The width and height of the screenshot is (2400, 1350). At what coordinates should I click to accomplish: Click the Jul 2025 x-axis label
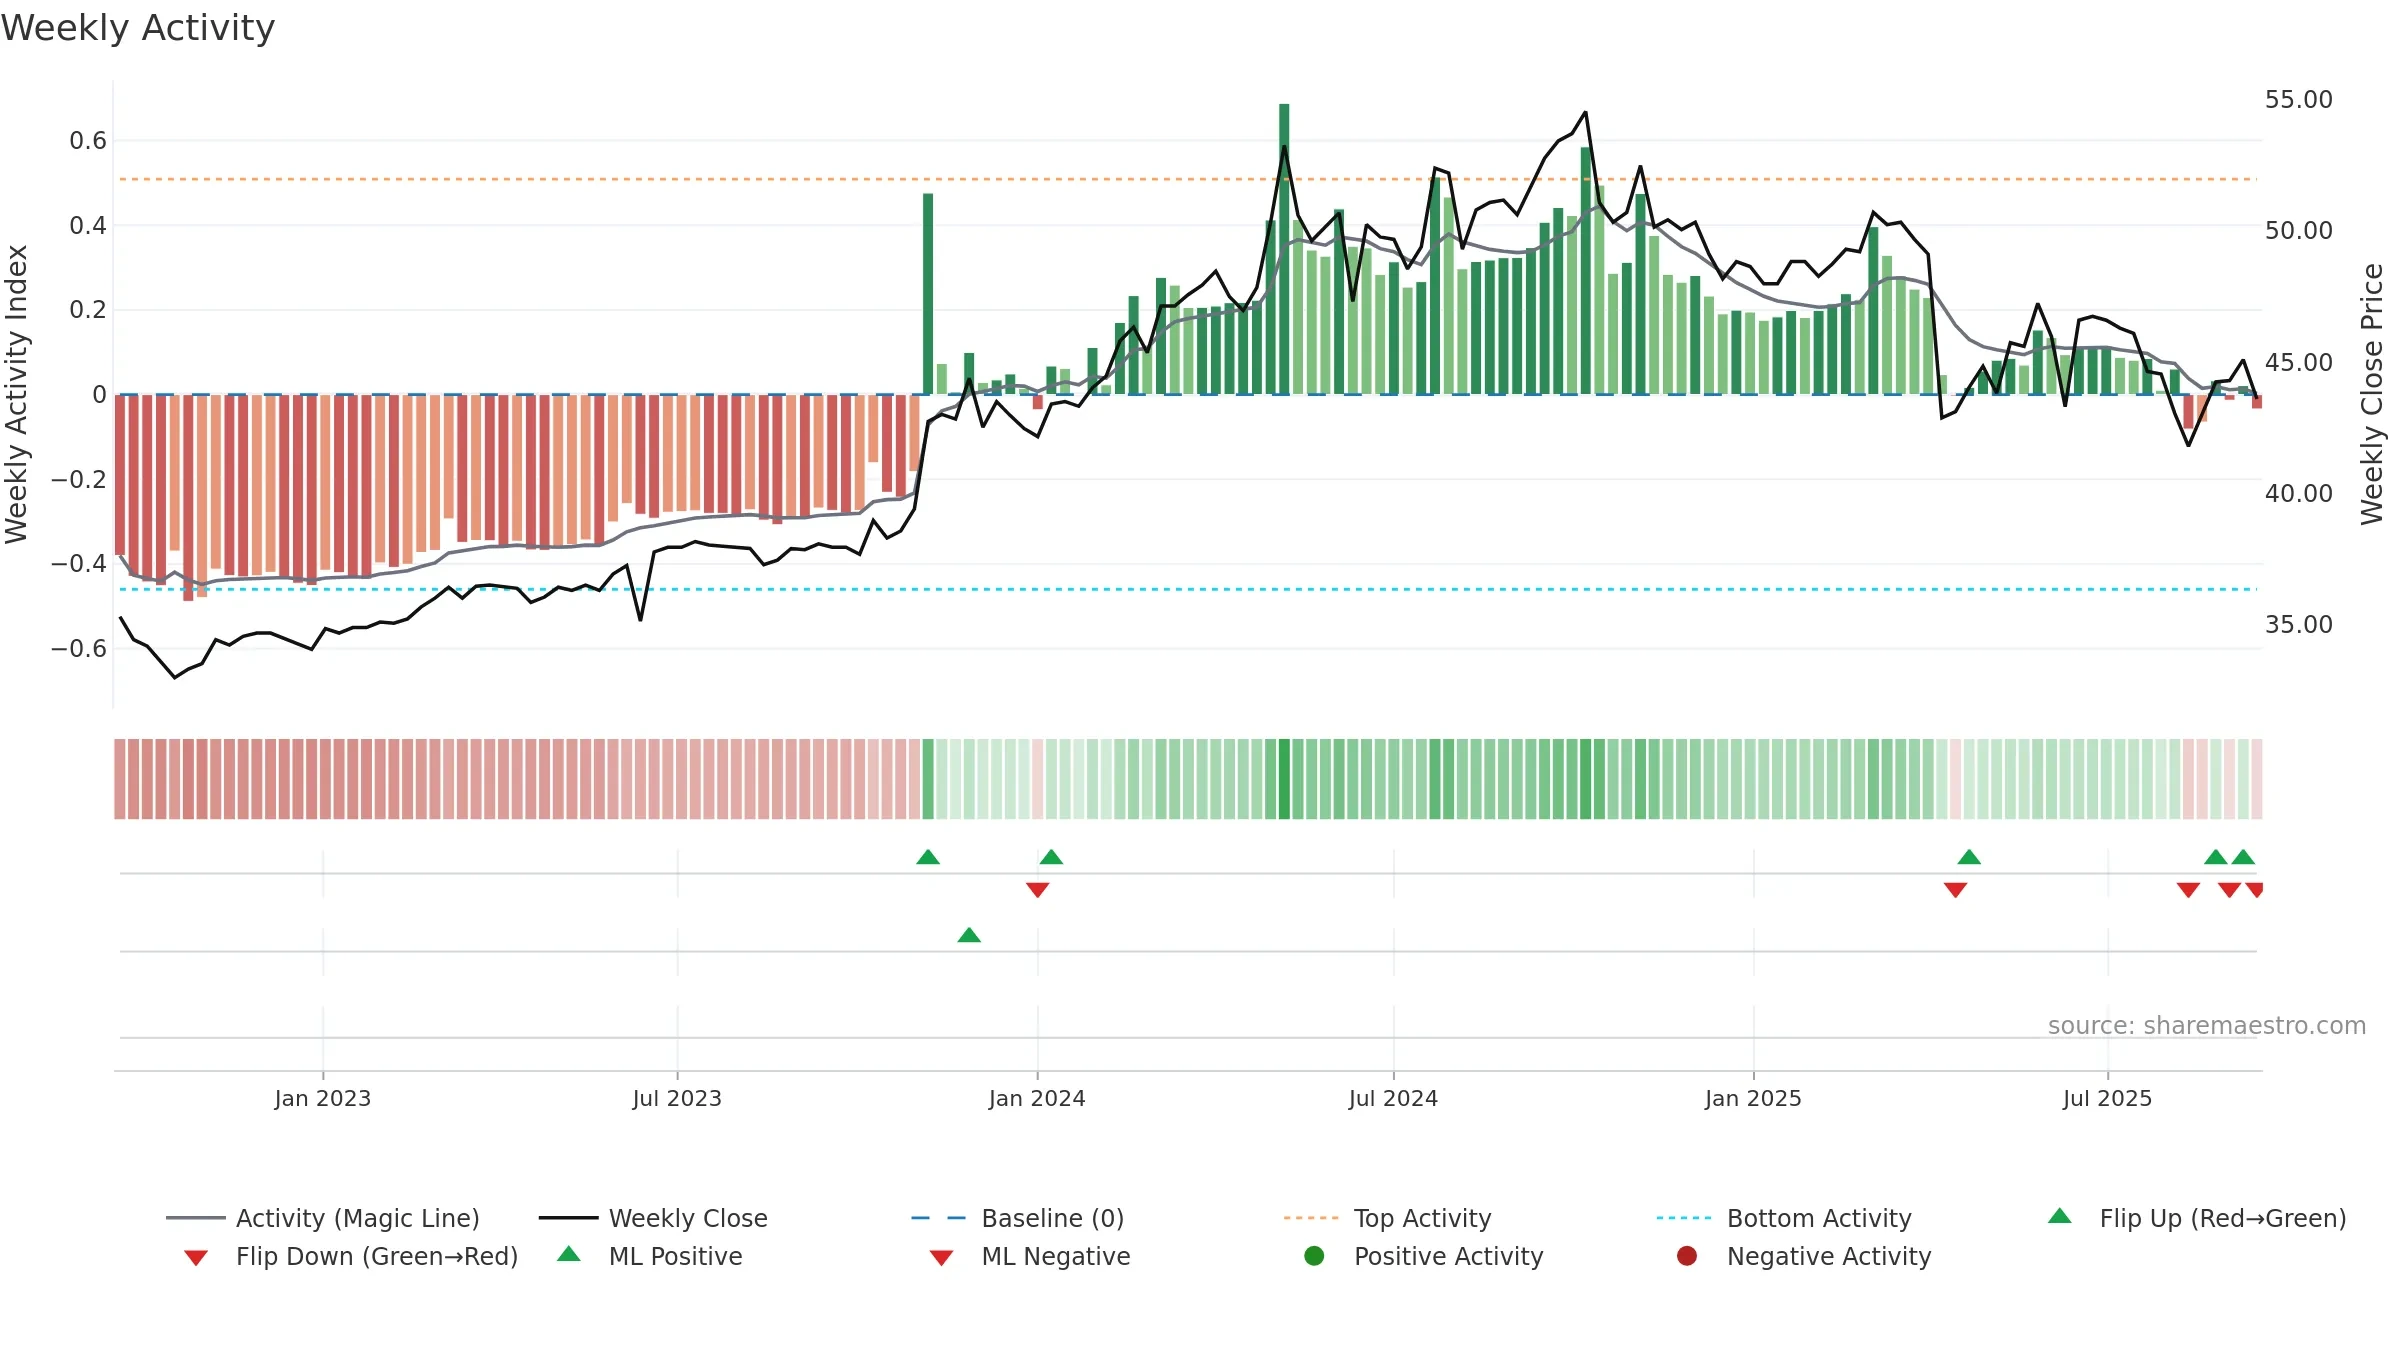(2107, 1098)
